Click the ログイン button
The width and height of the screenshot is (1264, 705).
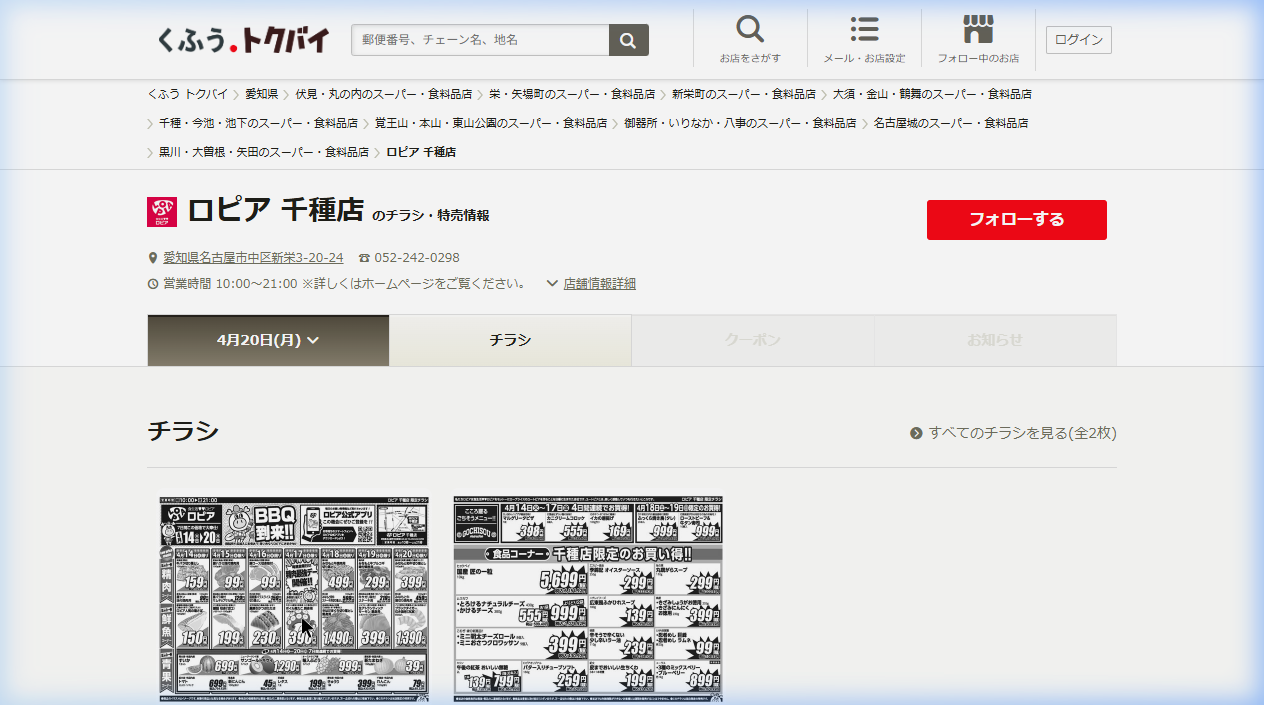[1078, 40]
